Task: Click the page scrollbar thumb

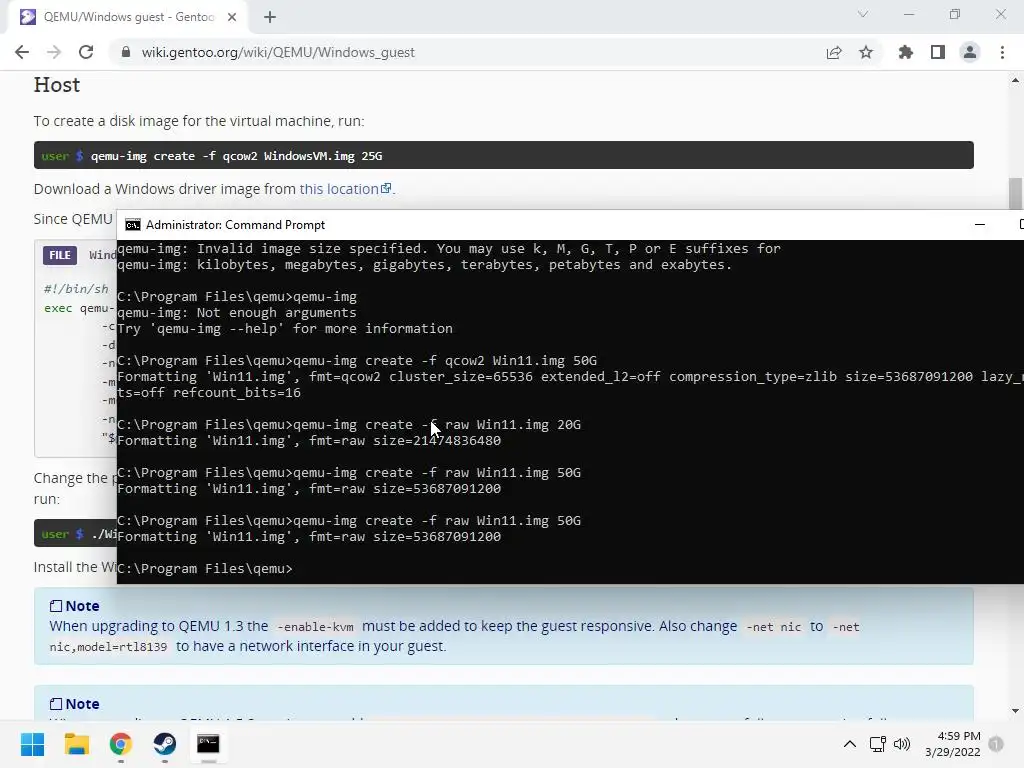Action: tap(1015, 193)
